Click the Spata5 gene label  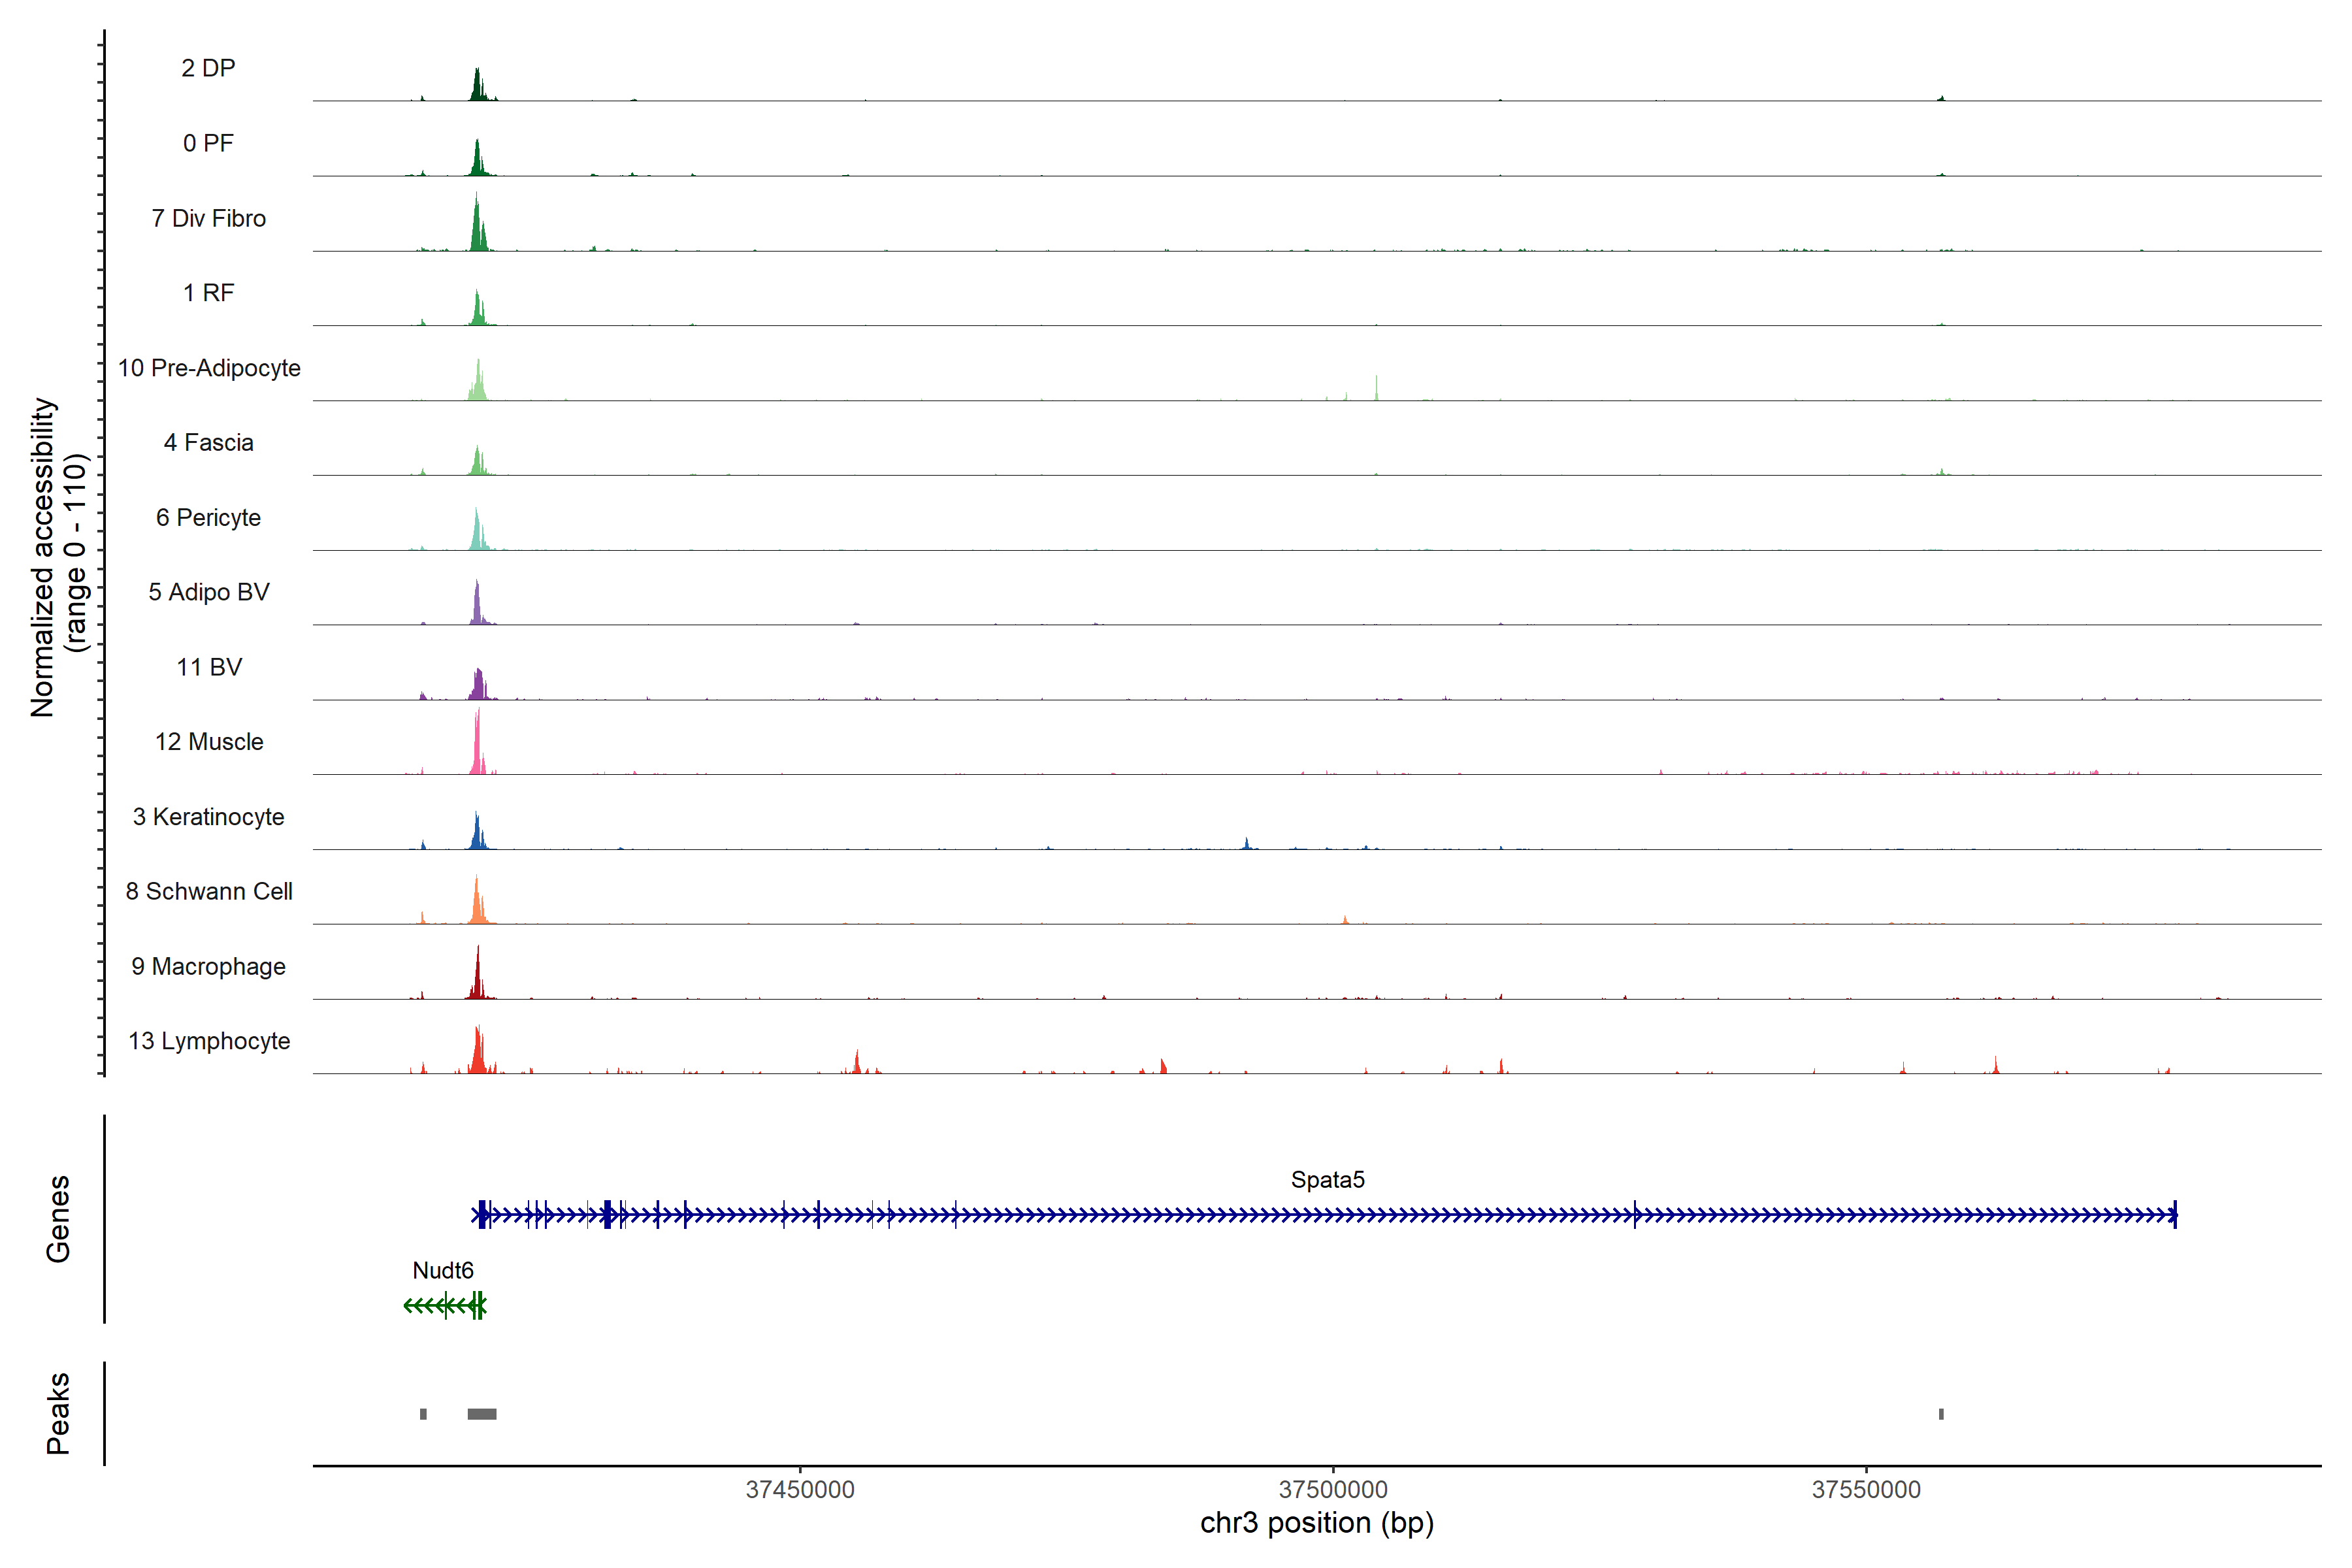pos(1327,1180)
